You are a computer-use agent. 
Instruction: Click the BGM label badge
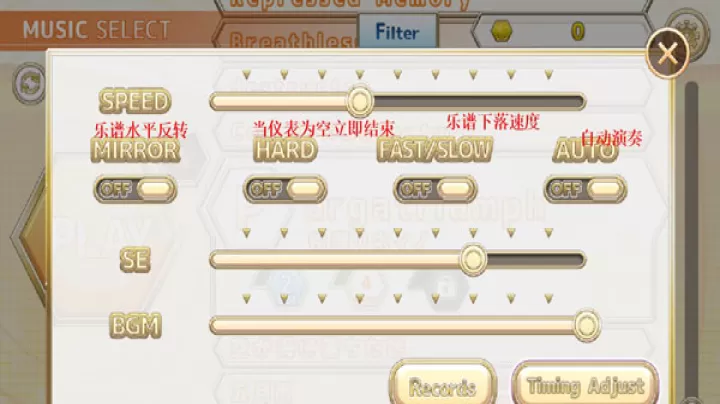(x=135, y=326)
